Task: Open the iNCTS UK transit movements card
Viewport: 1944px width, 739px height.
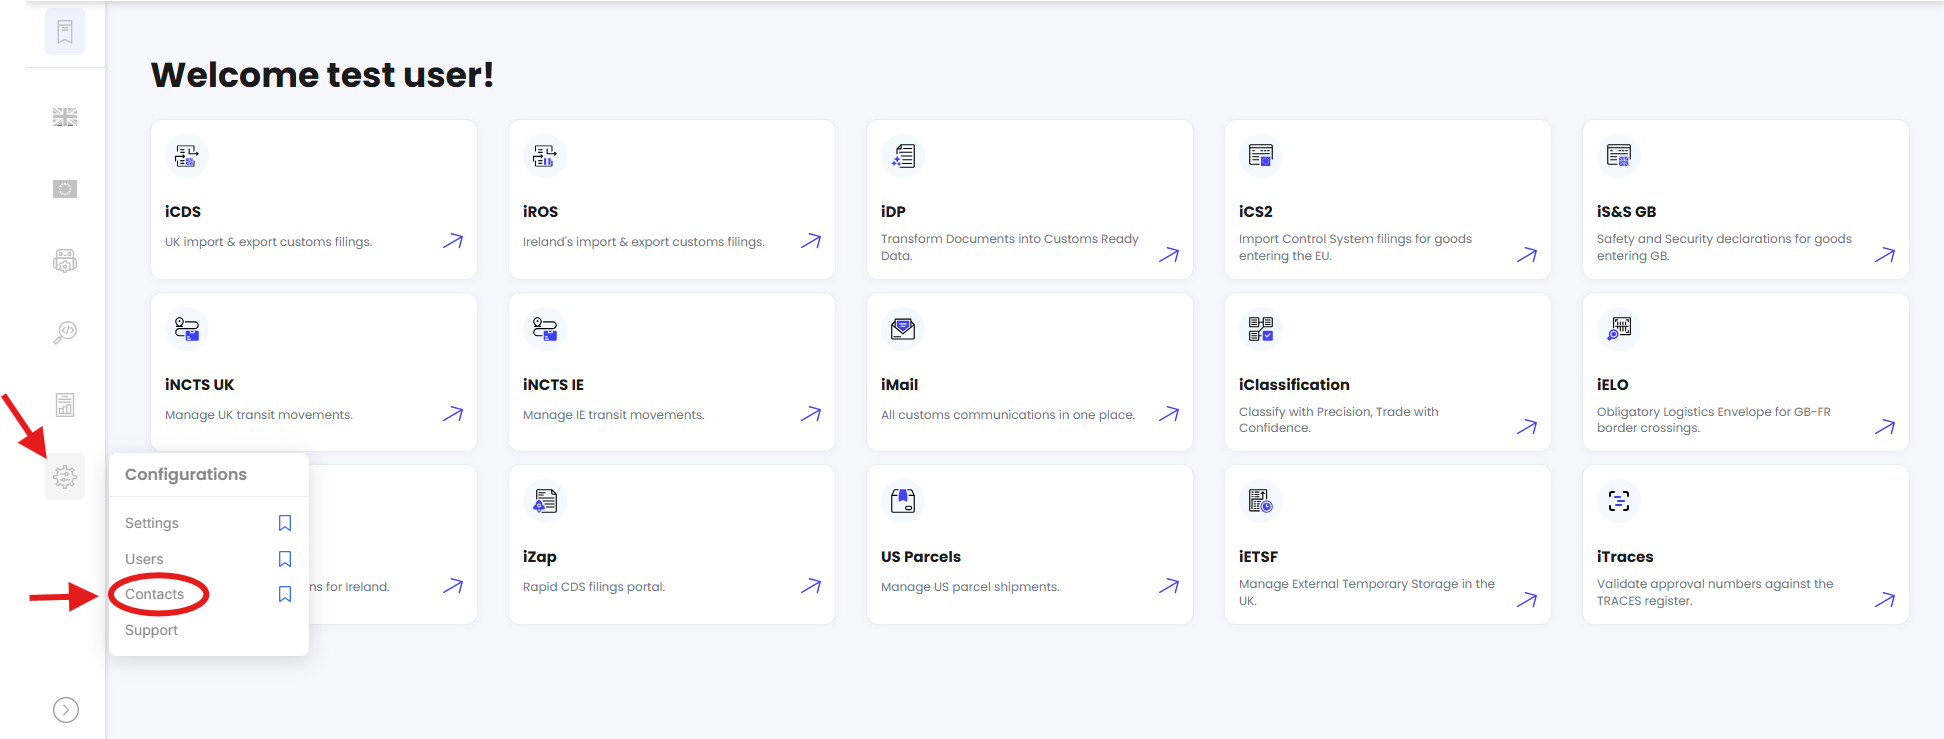Action: (x=314, y=372)
